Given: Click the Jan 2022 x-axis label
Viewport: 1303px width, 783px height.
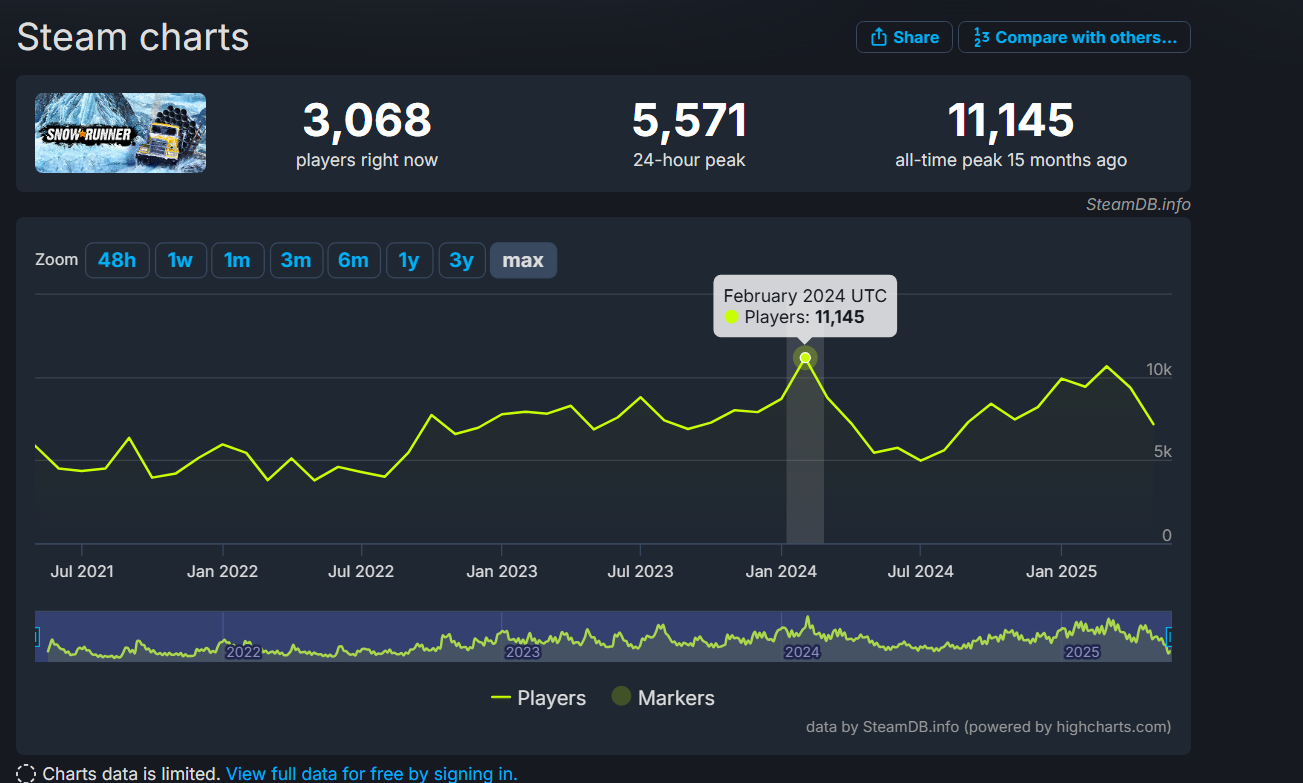Looking at the screenshot, I should tap(222, 571).
